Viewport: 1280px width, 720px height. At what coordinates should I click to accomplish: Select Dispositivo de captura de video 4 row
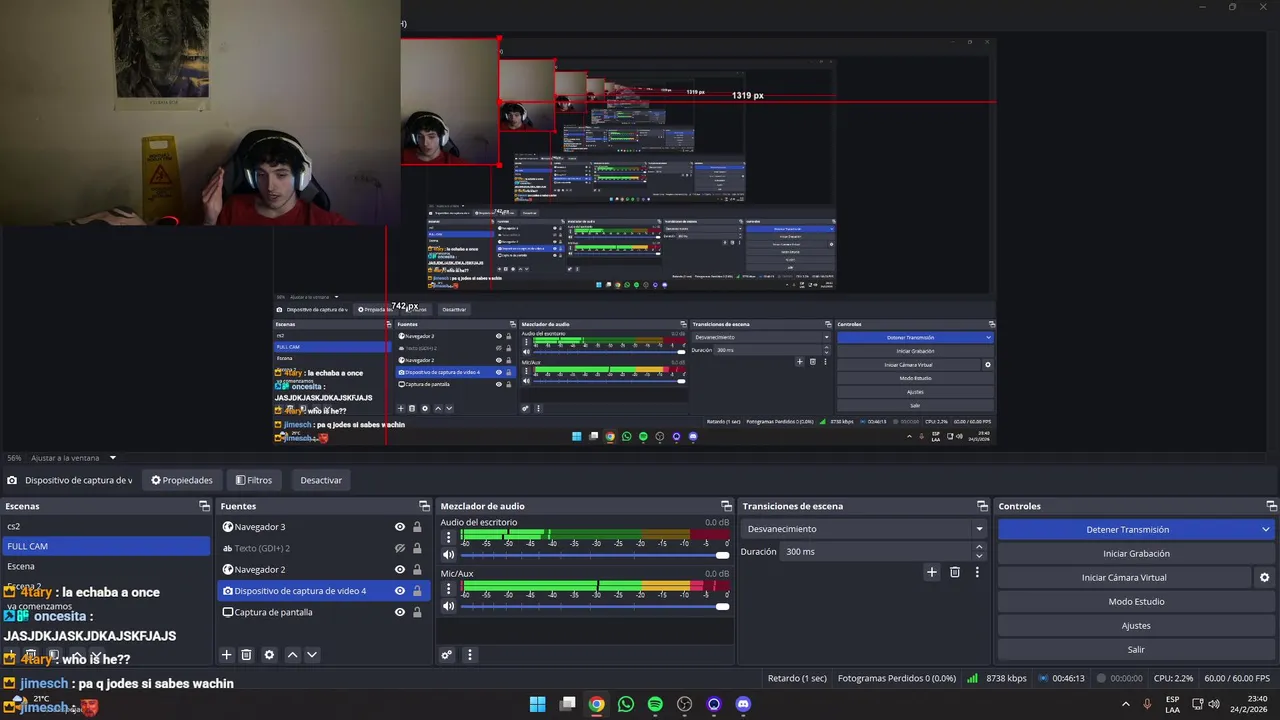point(324,591)
